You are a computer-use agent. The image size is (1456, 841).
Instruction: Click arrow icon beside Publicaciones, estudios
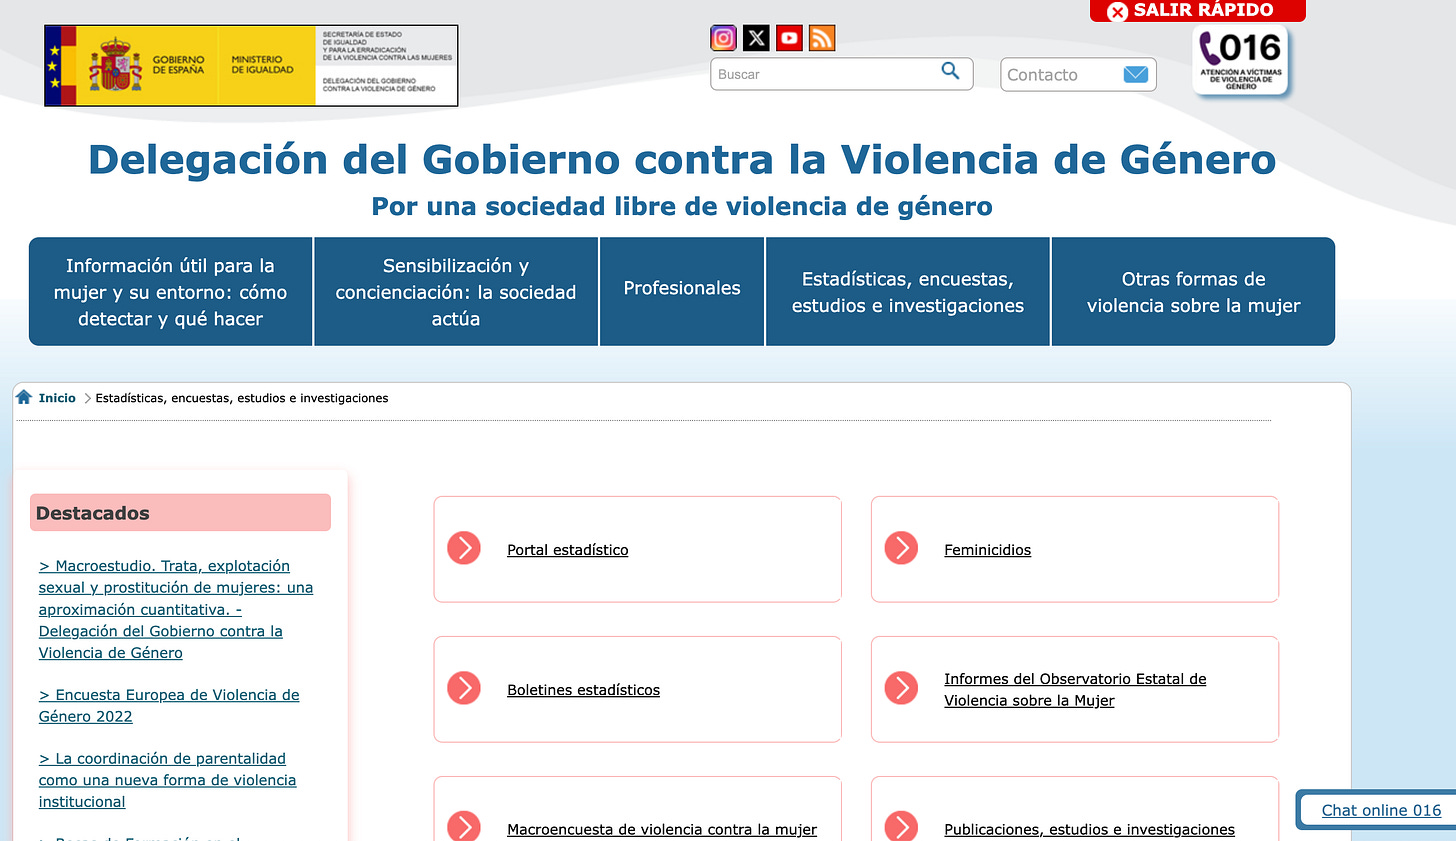click(901, 826)
